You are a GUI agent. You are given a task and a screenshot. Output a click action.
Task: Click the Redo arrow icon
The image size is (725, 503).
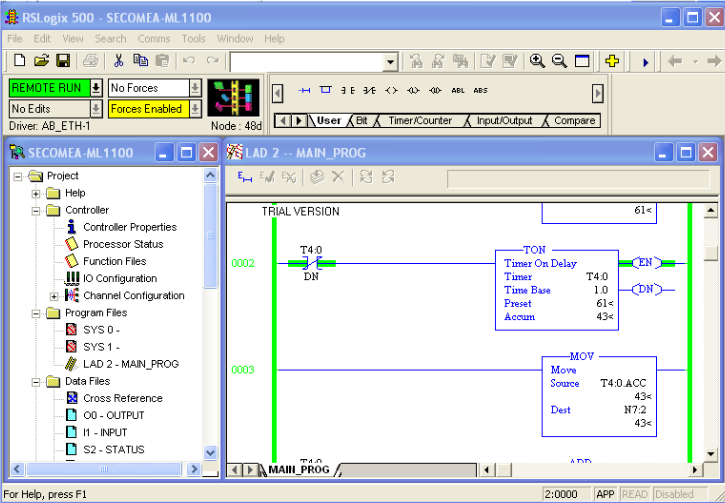point(213,61)
